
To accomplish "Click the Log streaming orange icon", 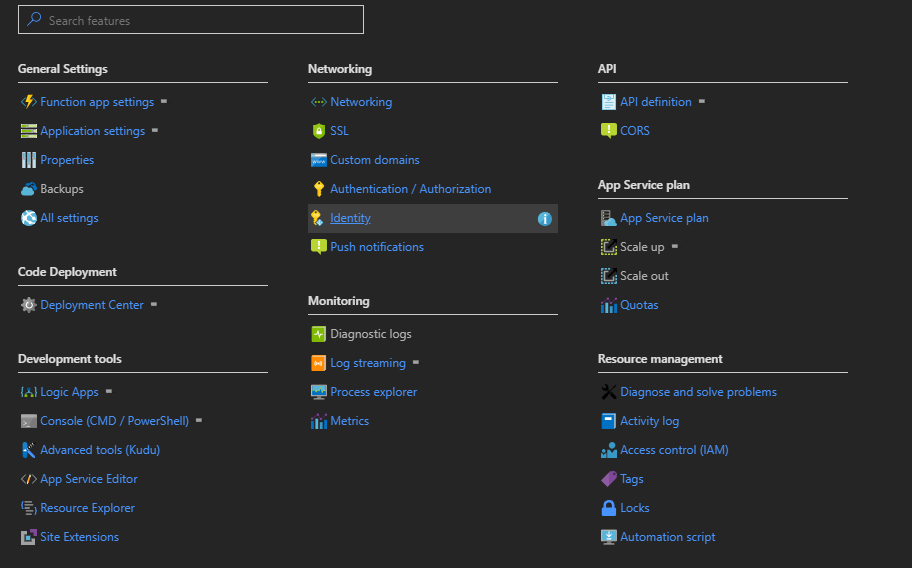I will coord(318,363).
